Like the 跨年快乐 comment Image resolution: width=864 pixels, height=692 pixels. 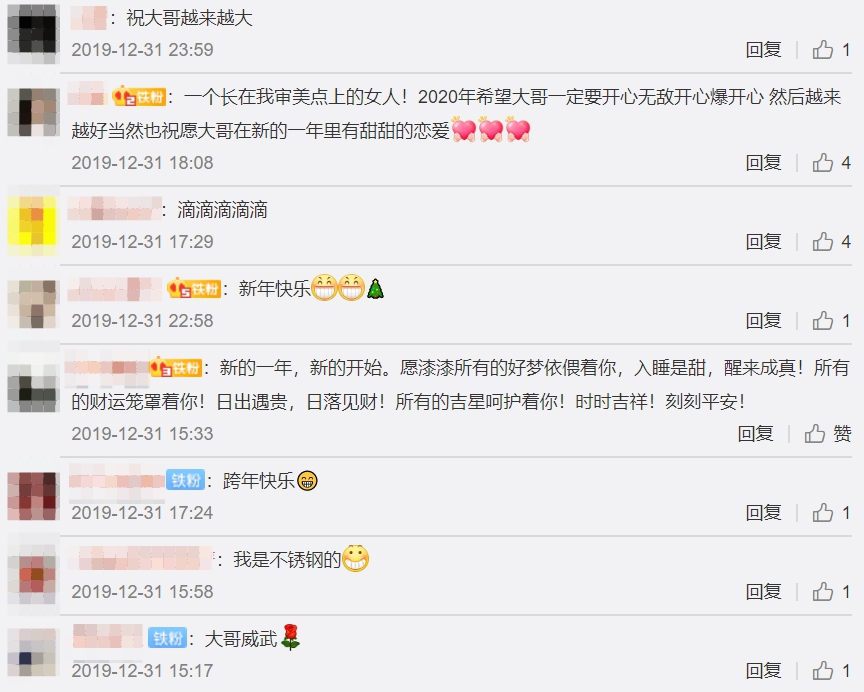pyautogui.click(x=831, y=512)
